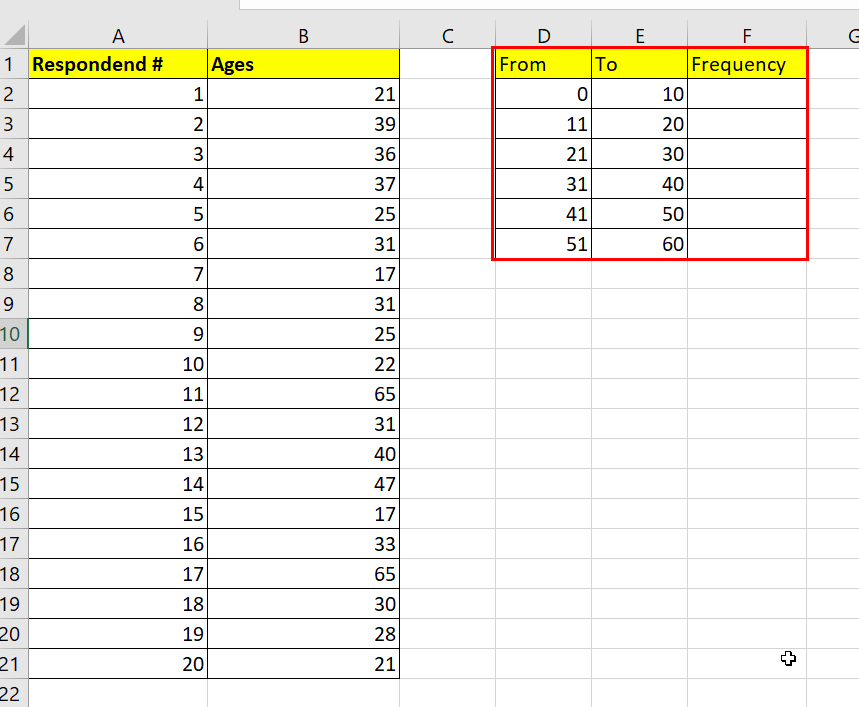Click age 21 in row 21
This screenshot has height=707, width=859.
303,664
